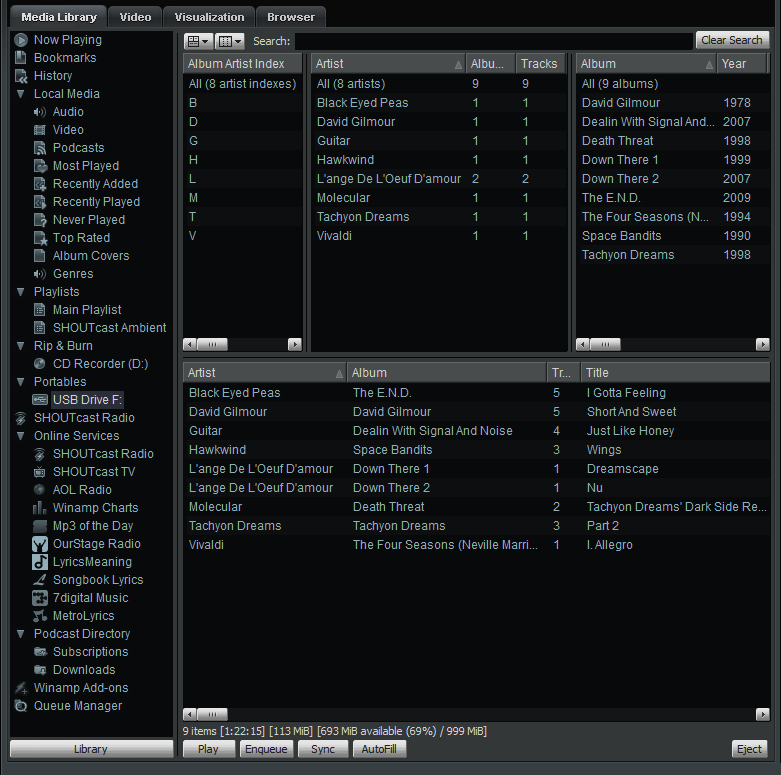Click the CD Recorder disc icon
Image resolution: width=781 pixels, height=775 pixels.
tap(39, 364)
